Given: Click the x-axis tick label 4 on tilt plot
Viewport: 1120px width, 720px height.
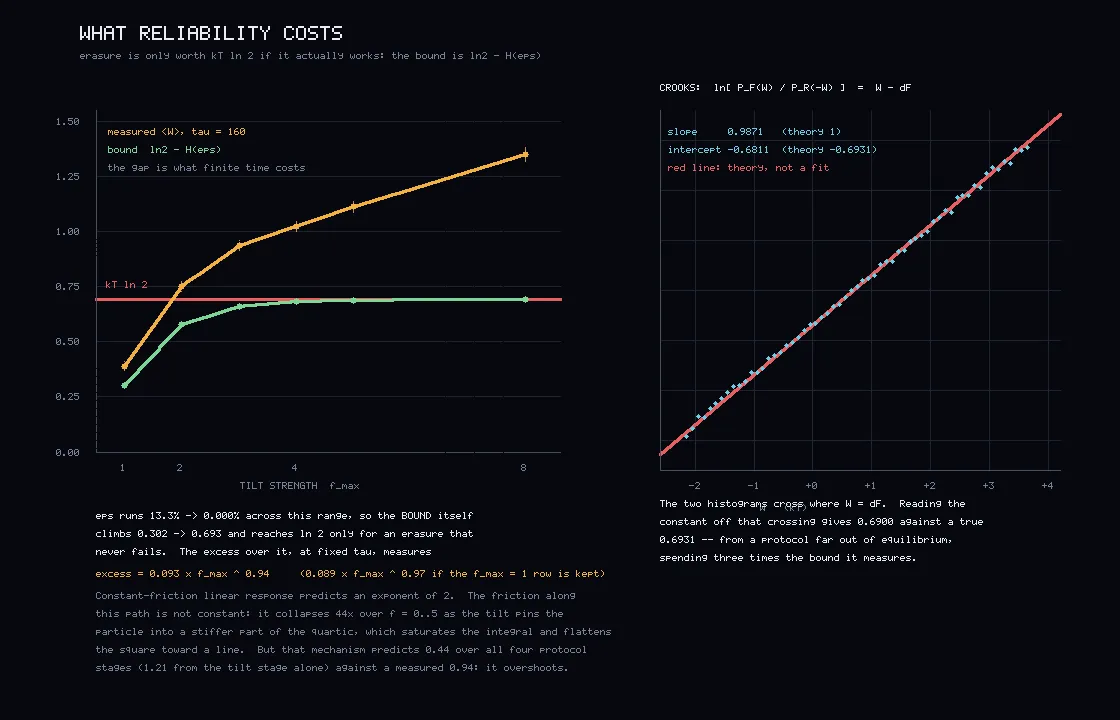Looking at the screenshot, I should 294,467.
